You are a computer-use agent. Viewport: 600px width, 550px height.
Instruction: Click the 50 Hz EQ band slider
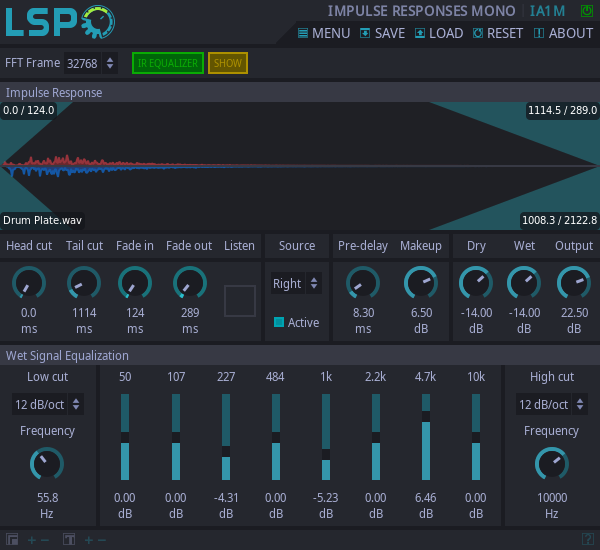click(x=125, y=437)
